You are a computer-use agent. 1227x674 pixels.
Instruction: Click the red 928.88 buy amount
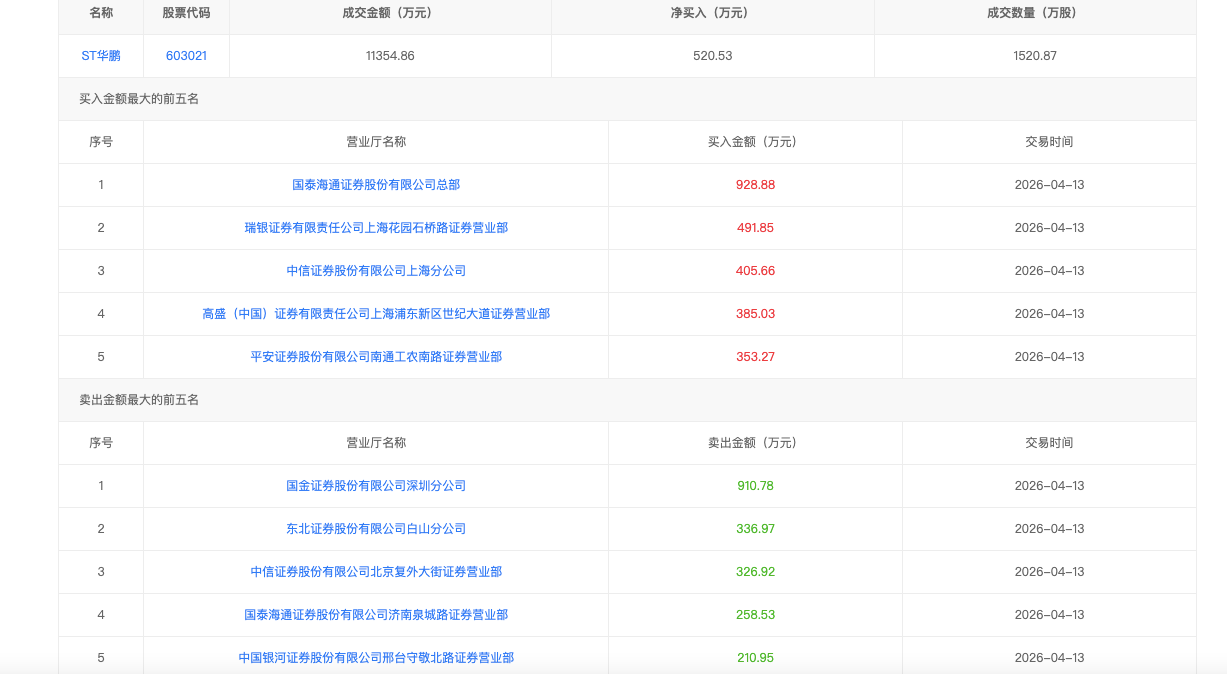[755, 185]
